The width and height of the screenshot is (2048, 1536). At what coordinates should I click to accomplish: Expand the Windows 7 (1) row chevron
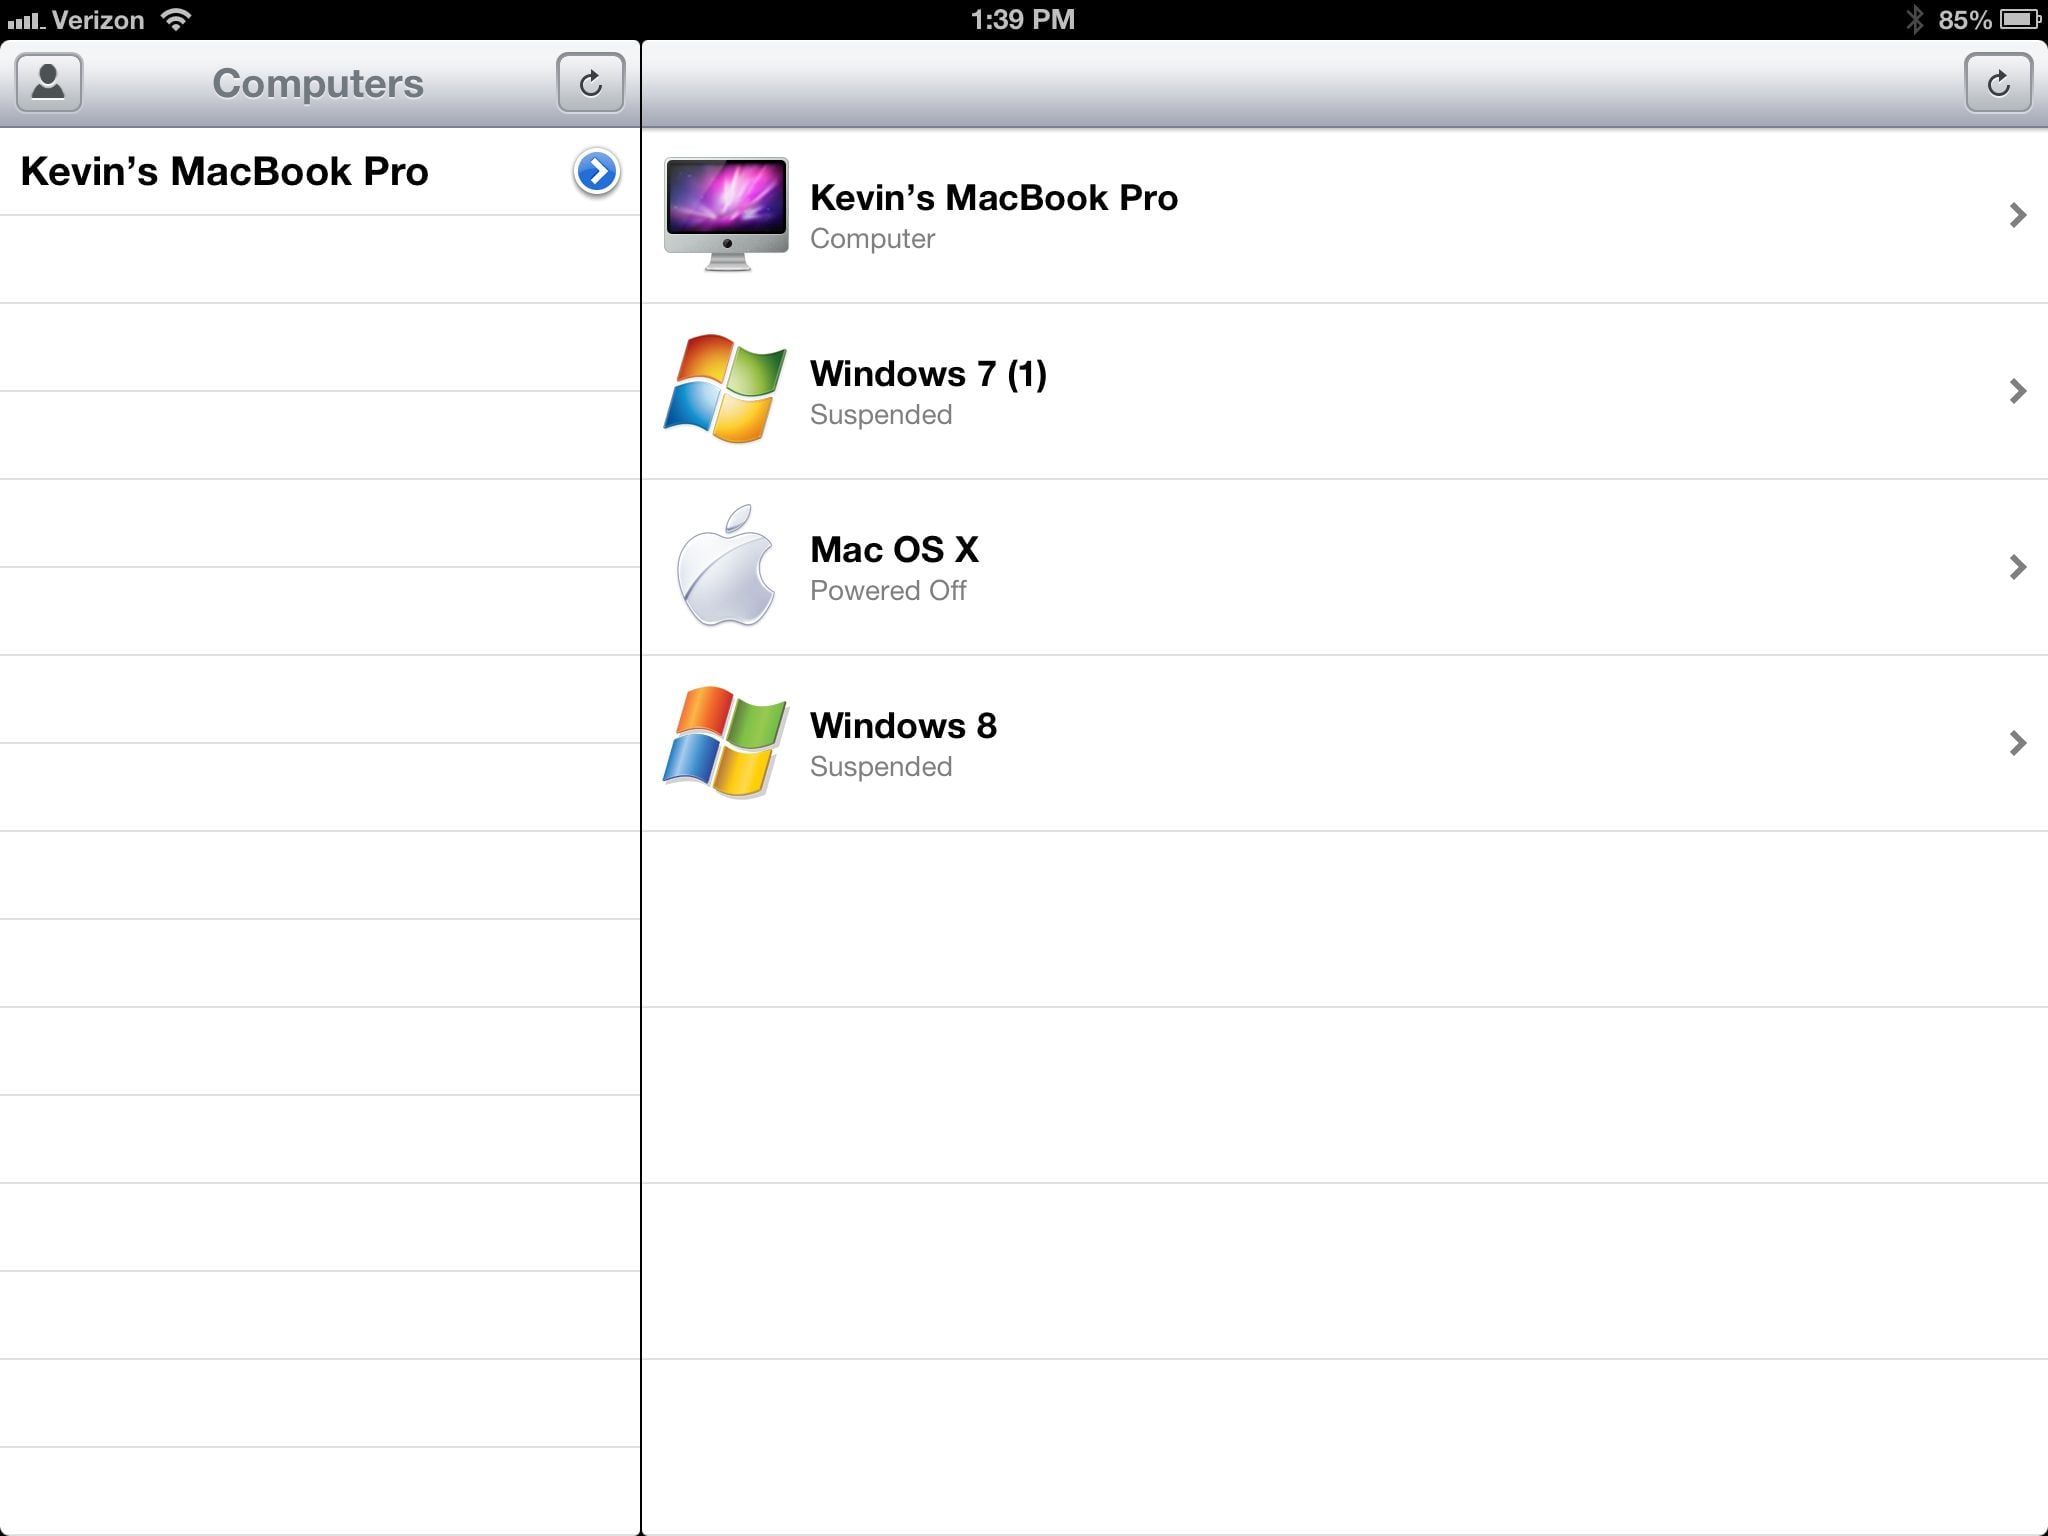coord(2017,391)
